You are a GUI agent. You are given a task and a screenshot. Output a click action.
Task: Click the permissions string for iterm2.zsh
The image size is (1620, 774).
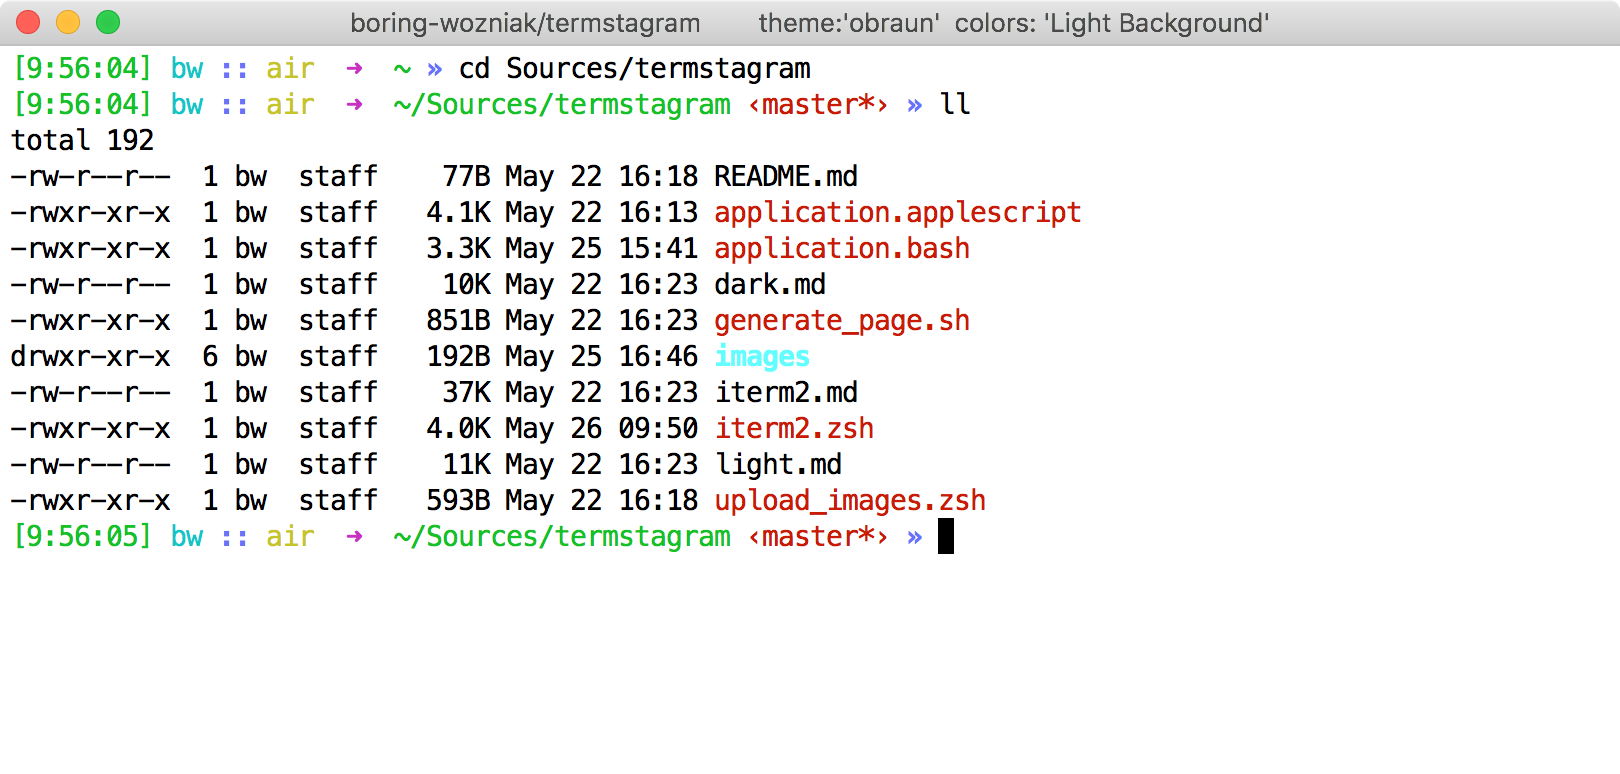(91, 428)
